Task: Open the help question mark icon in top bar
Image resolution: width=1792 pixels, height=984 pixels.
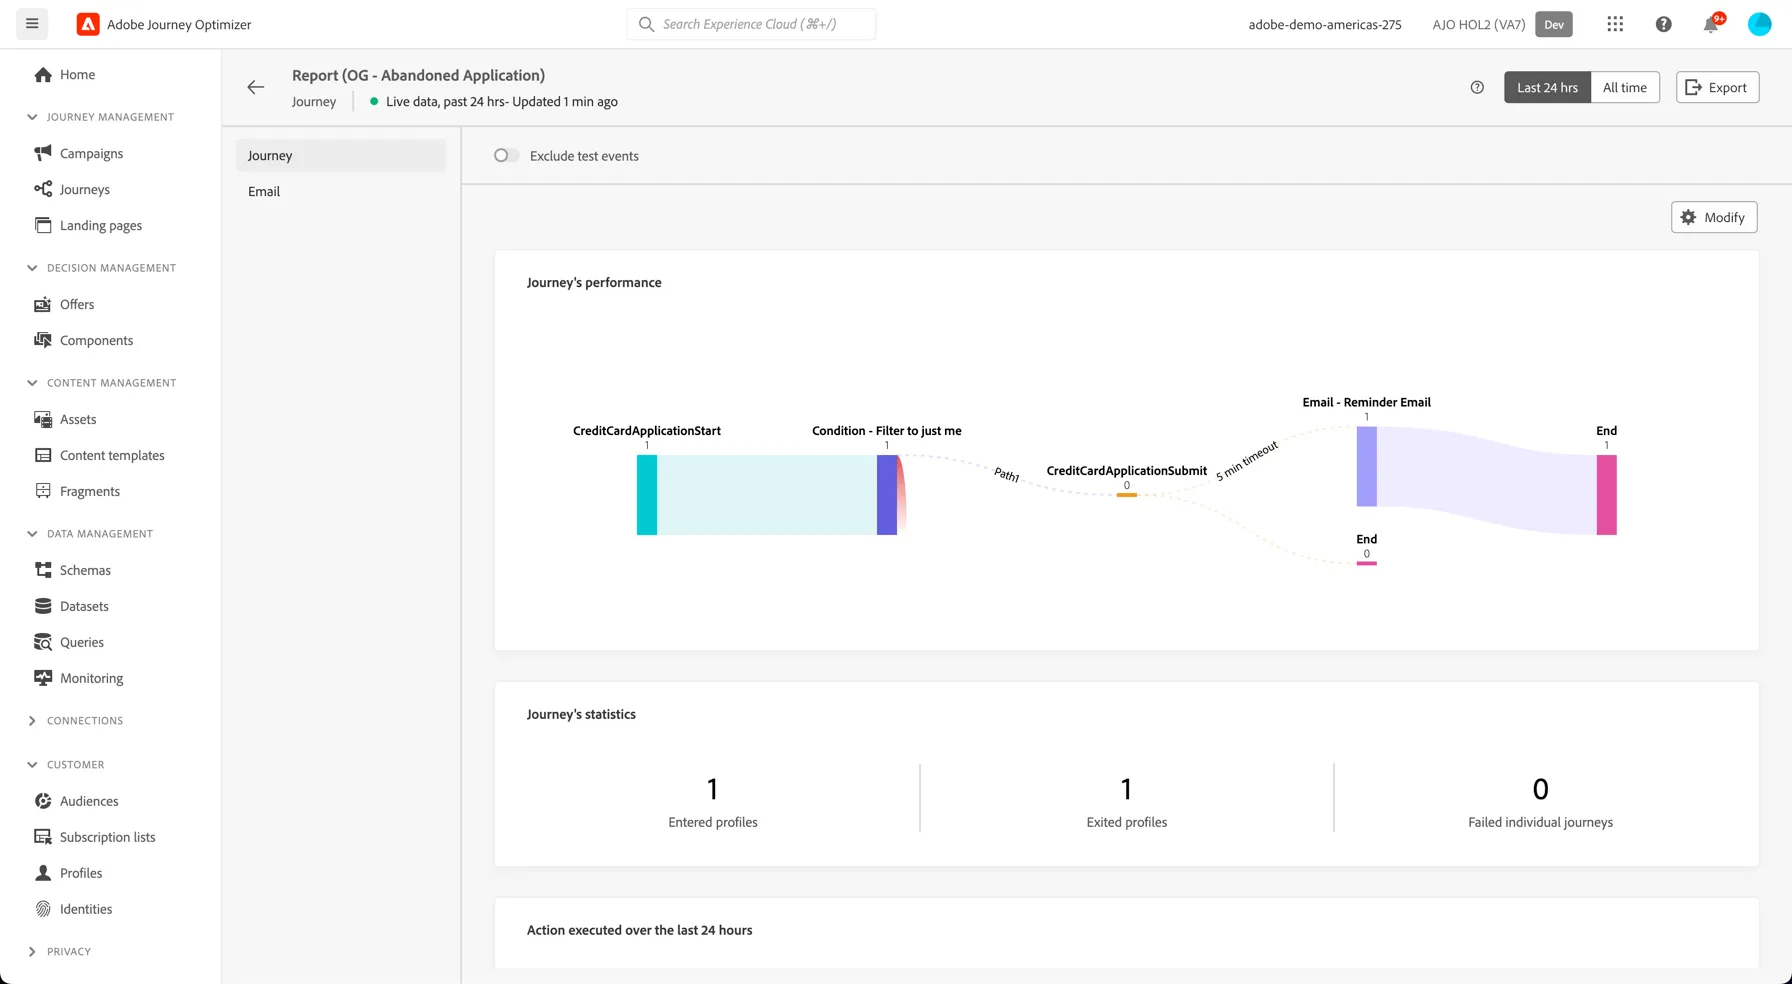Action: click(1663, 24)
